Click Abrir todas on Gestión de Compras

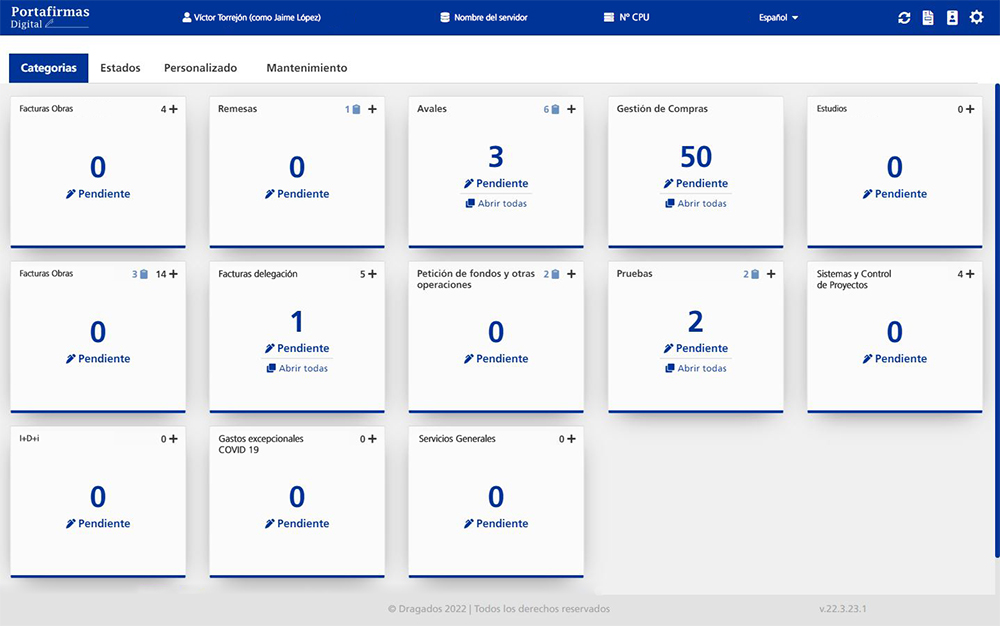695,203
